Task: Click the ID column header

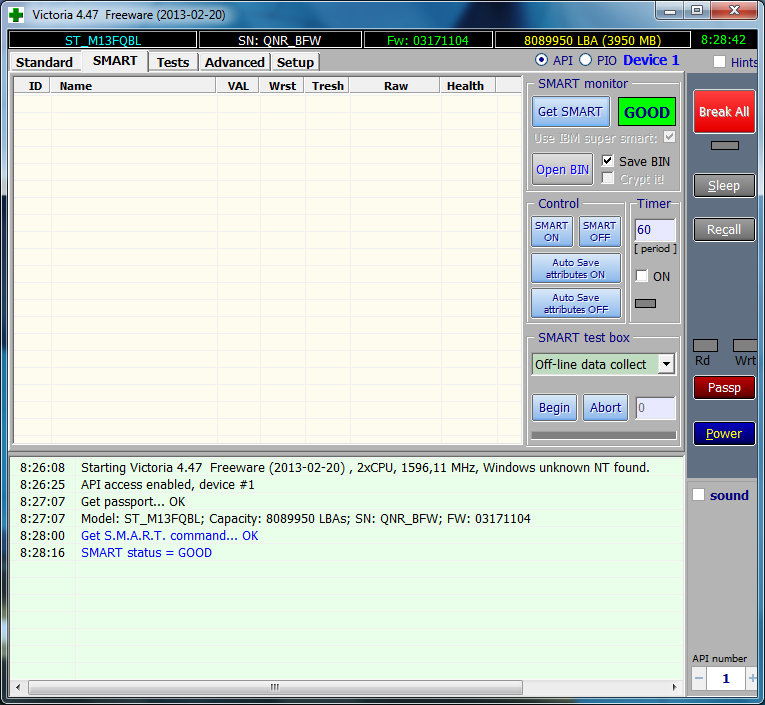Action: point(32,85)
